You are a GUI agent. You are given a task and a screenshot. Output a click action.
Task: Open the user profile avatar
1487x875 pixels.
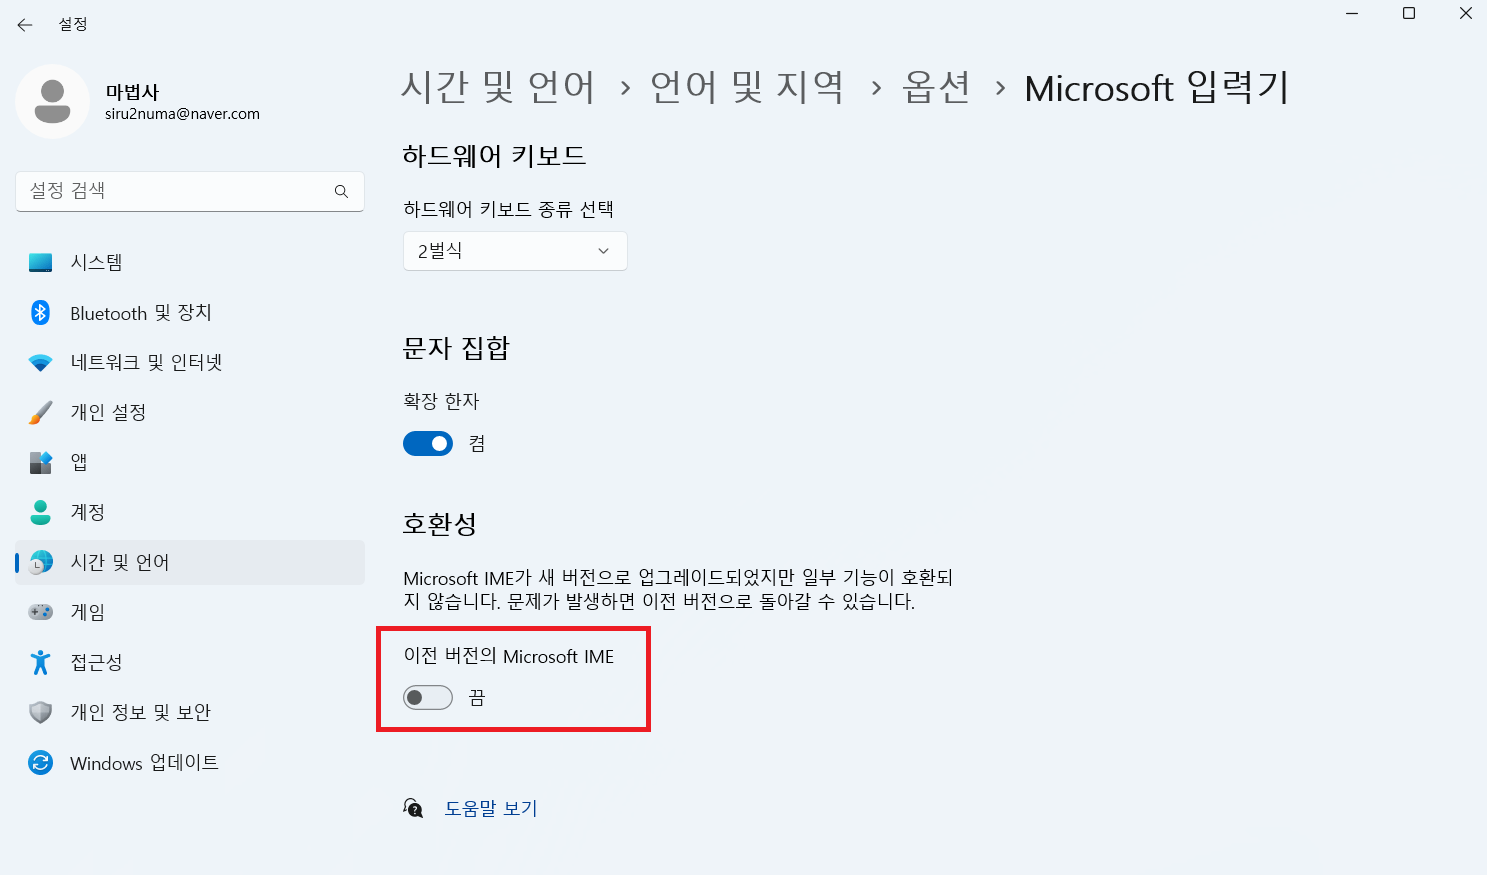click(53, 102)
